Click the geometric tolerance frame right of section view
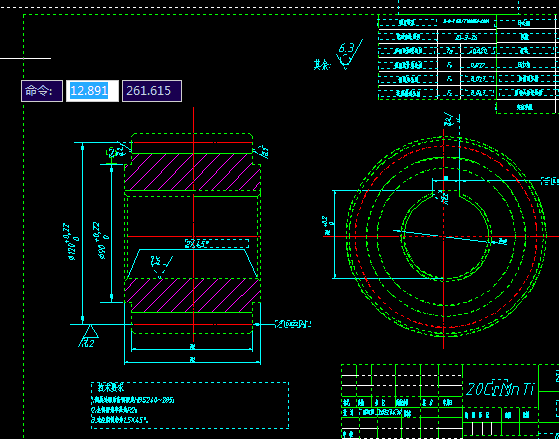 [293, 324]
